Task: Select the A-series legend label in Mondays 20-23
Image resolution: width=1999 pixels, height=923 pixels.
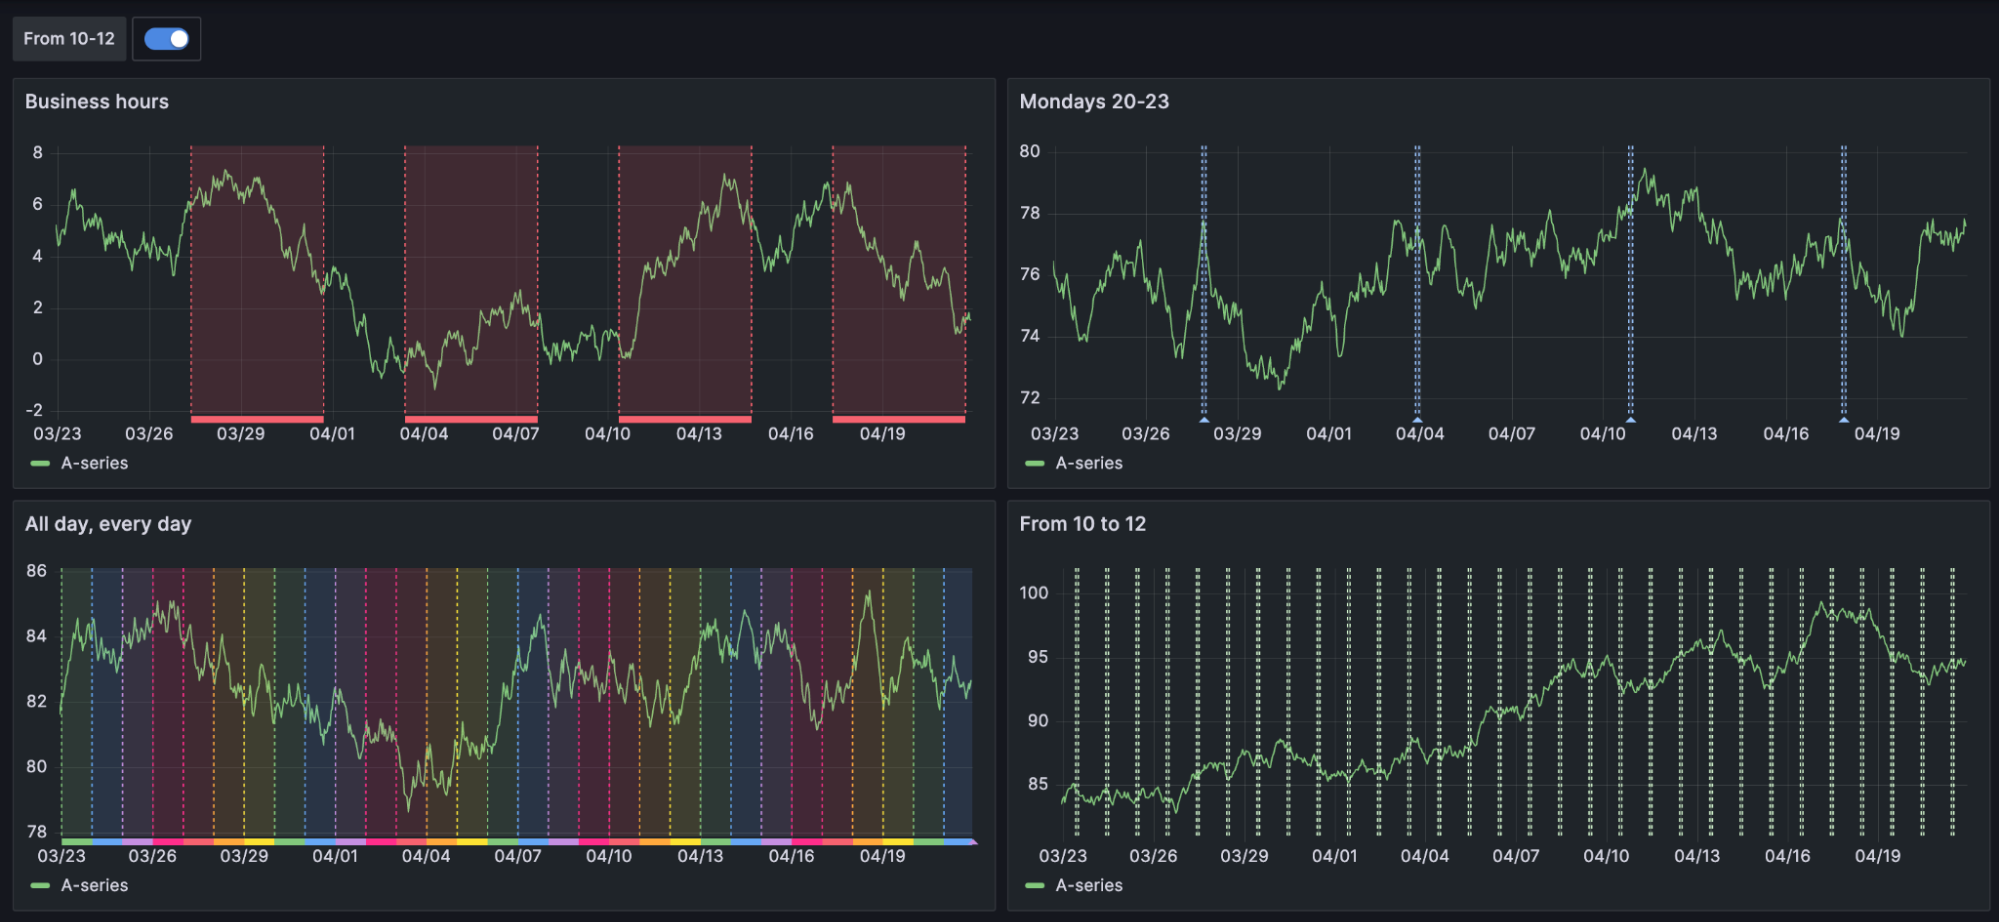Action: coord(1090,463)
